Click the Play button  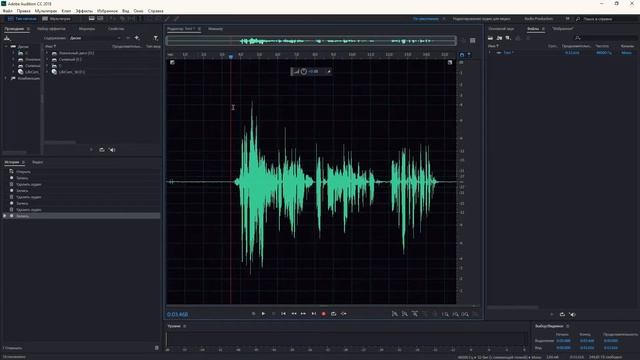tap(263, 314)
